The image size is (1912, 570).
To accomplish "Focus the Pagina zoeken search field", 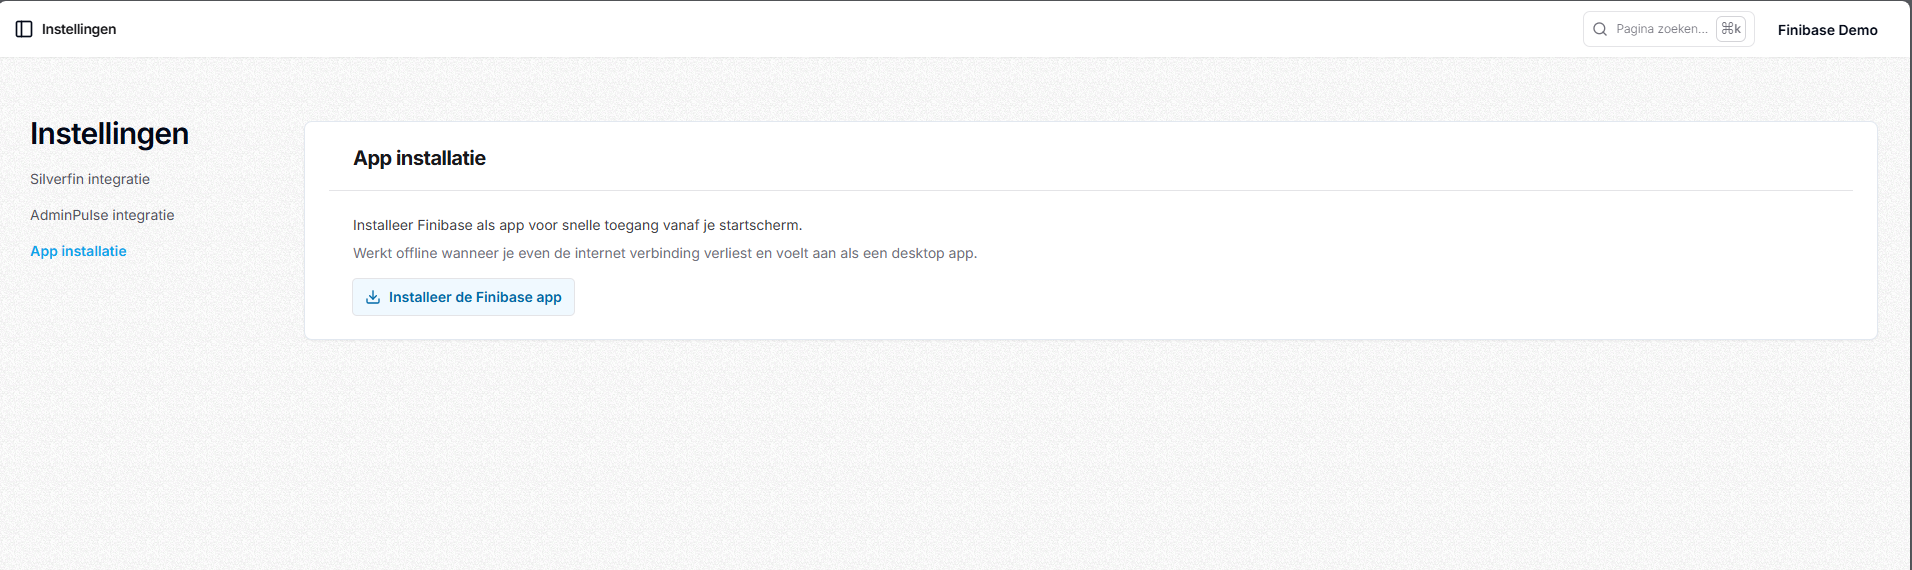I will [x=1668, y=29].
